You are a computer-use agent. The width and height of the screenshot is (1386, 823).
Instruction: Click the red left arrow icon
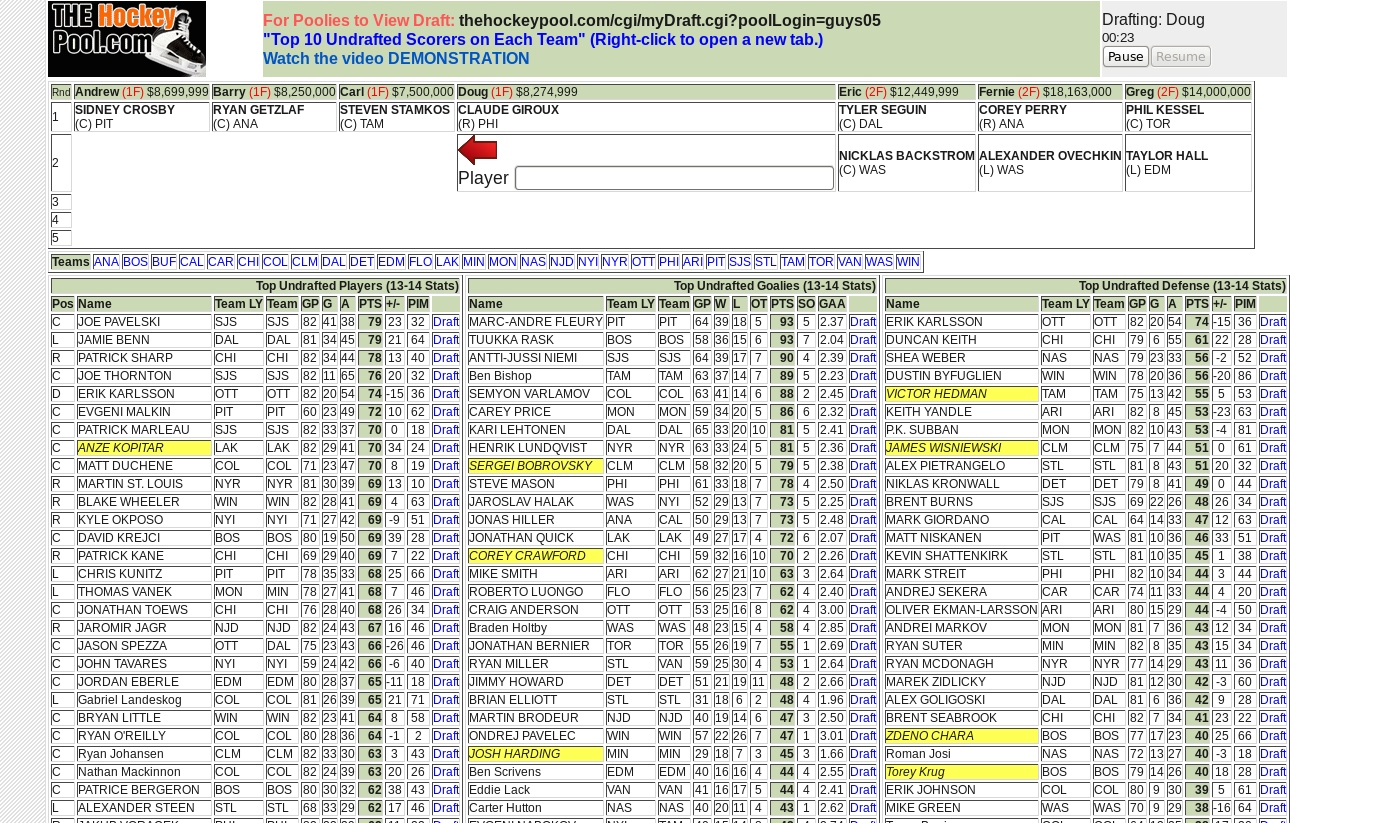pos(478,150)
